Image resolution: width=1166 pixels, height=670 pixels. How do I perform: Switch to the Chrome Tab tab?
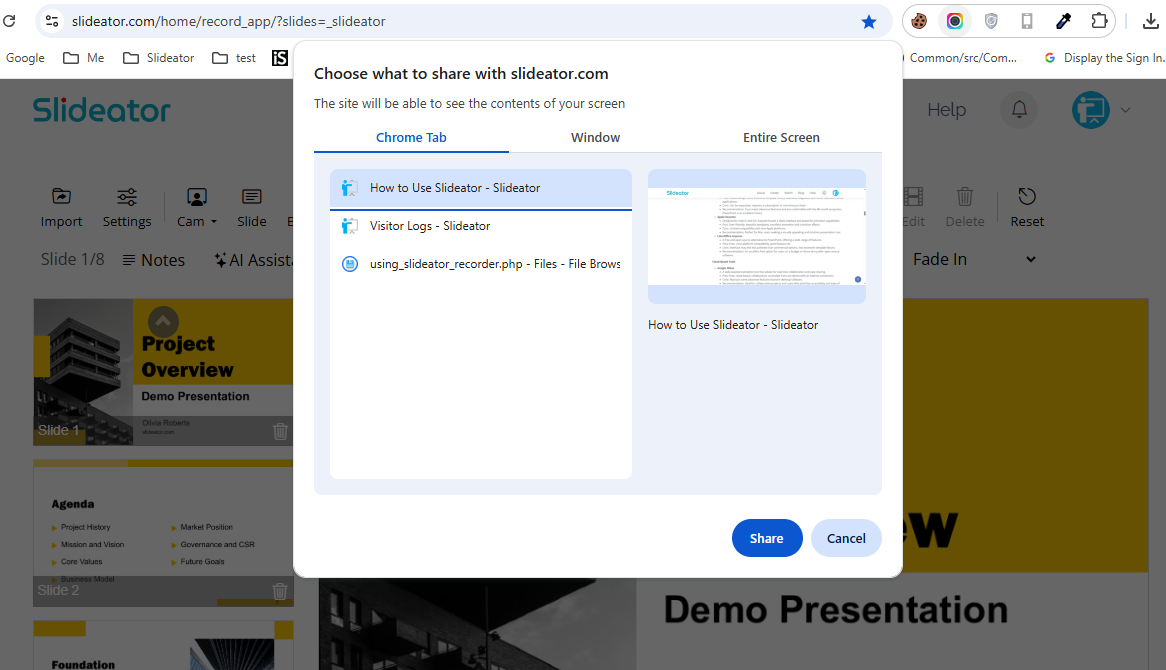[x=411, y=138]
